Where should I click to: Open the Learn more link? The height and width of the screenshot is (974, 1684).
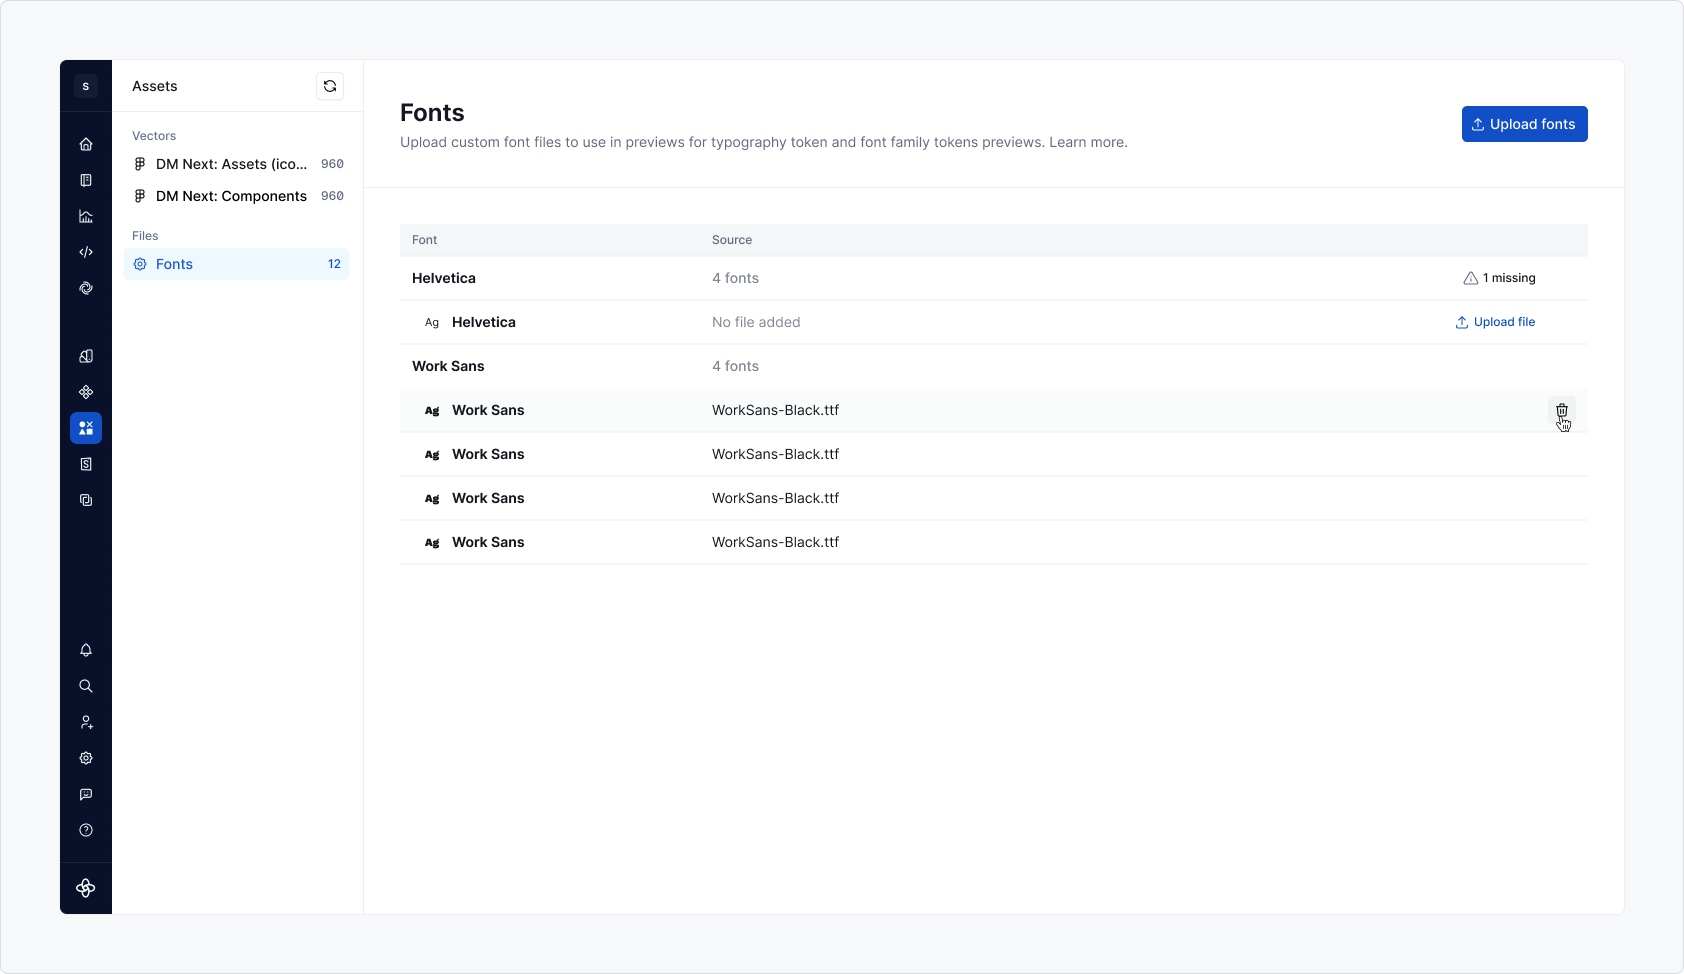point(1086,142)
